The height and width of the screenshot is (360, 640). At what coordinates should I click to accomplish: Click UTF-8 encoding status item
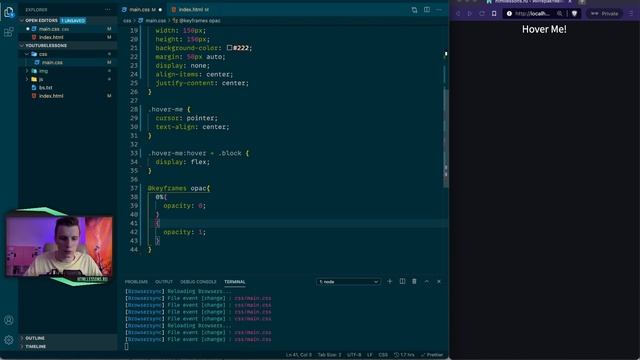[x=354, y=355]
